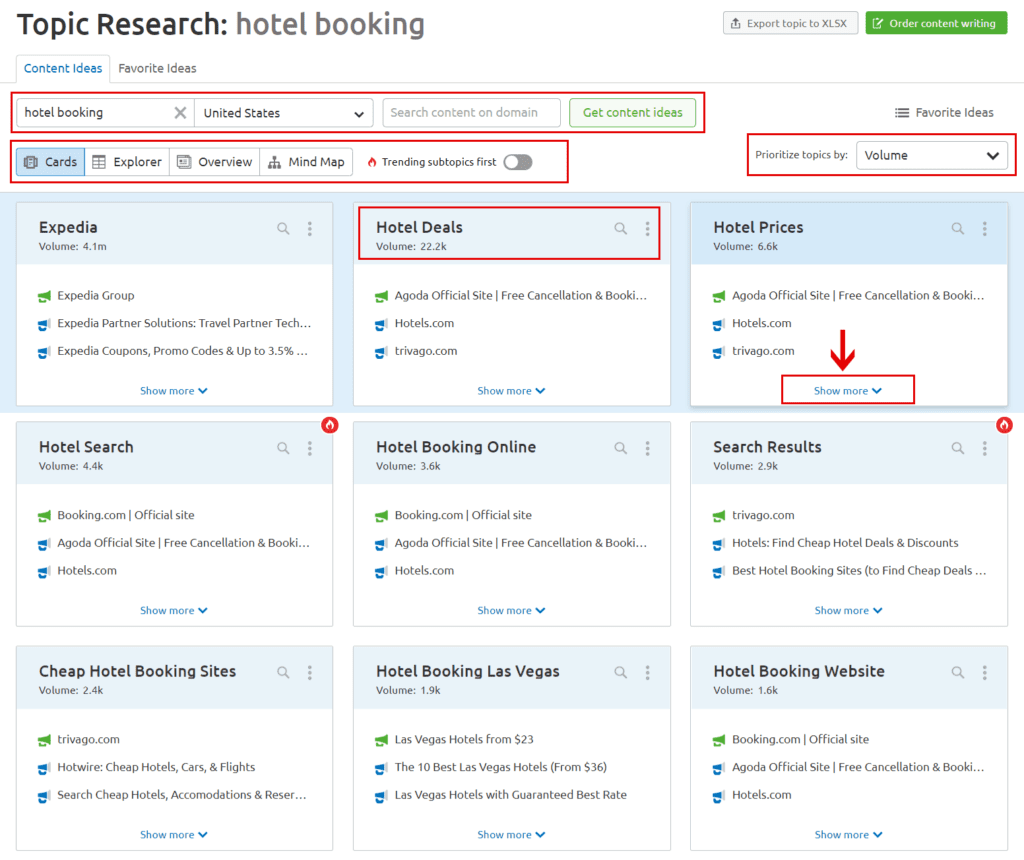
Task: Select the Cards view
Action: 50,162
